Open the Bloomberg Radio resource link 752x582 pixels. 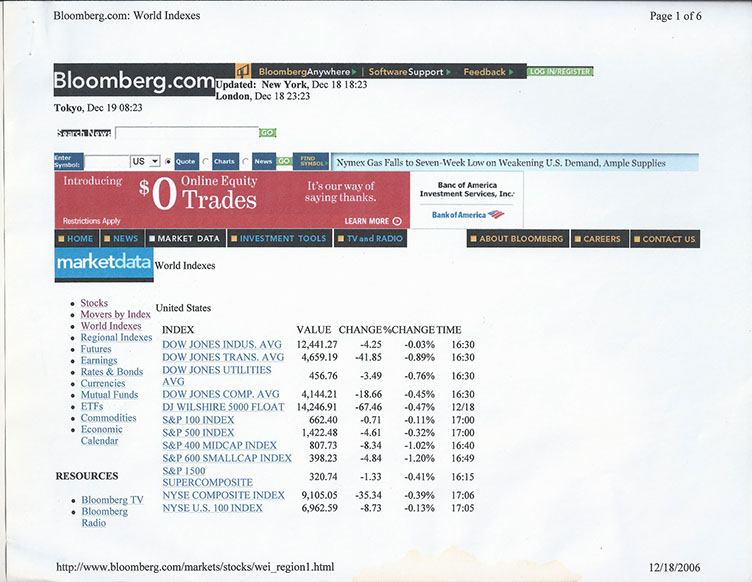point(104,517)
